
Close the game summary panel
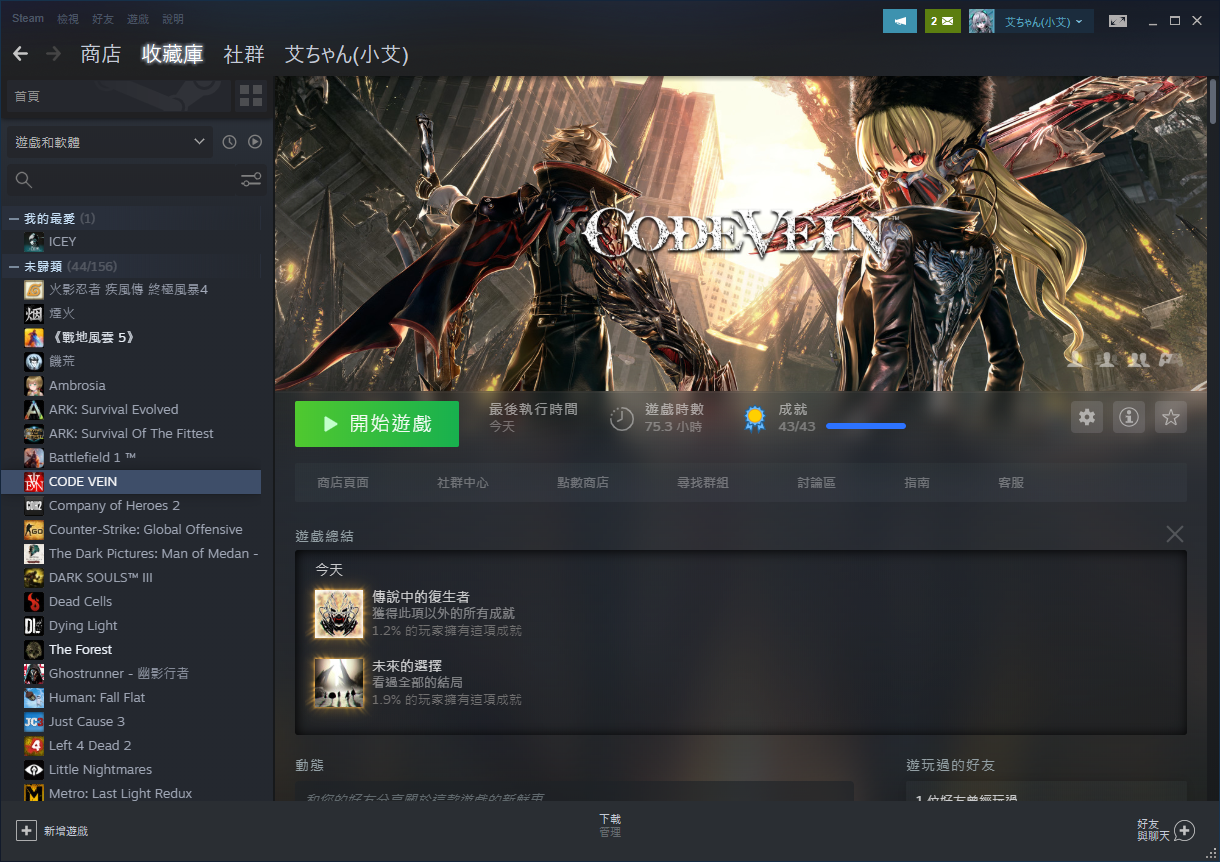(1174, 534)
